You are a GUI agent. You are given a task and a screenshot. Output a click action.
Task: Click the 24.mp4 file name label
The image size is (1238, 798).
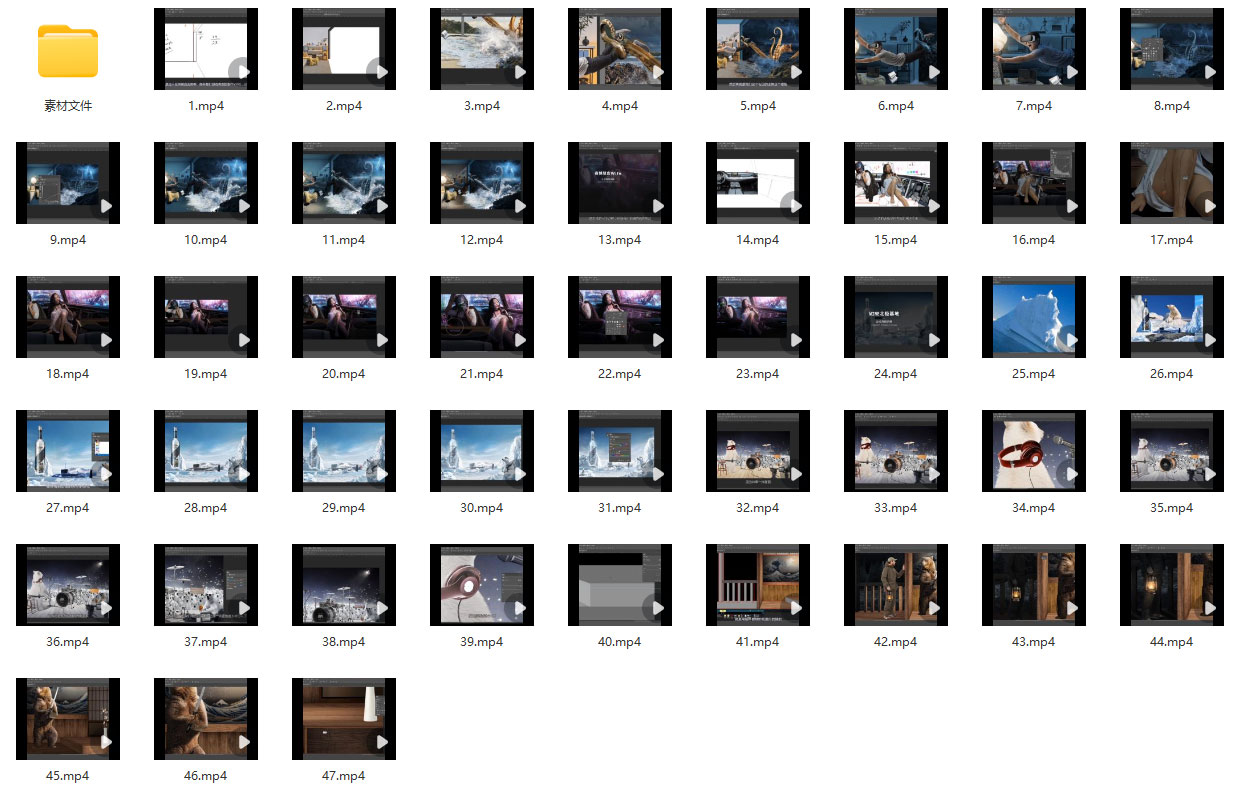click(x=896, y=374)
